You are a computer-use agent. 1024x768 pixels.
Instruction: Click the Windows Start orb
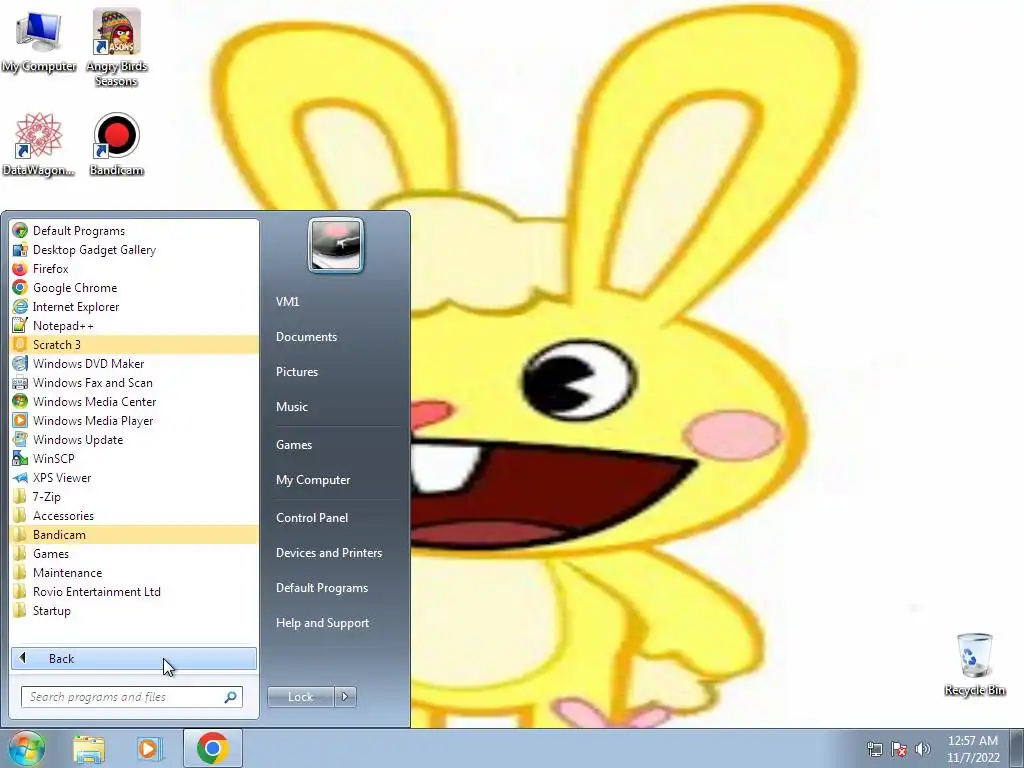26,748
